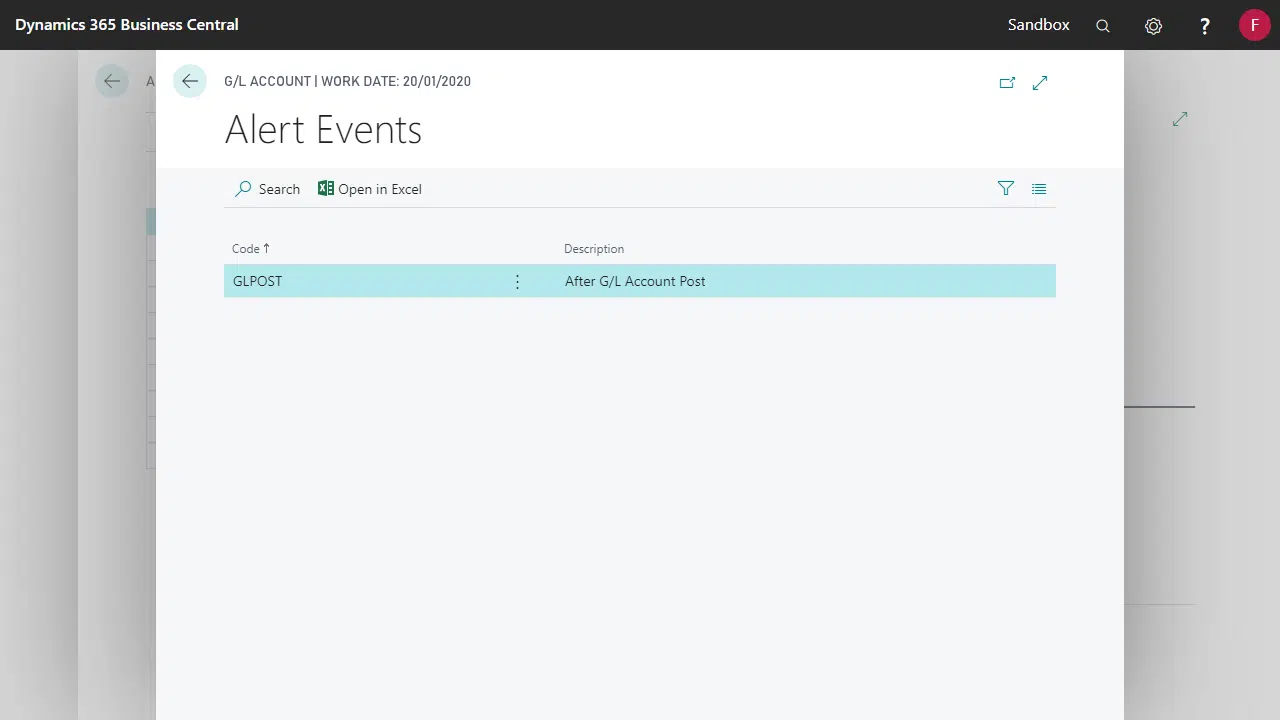This screenshot has height=720, width=1280.
Task: Open the Help question mark menu
Action: pos(1205,26)
